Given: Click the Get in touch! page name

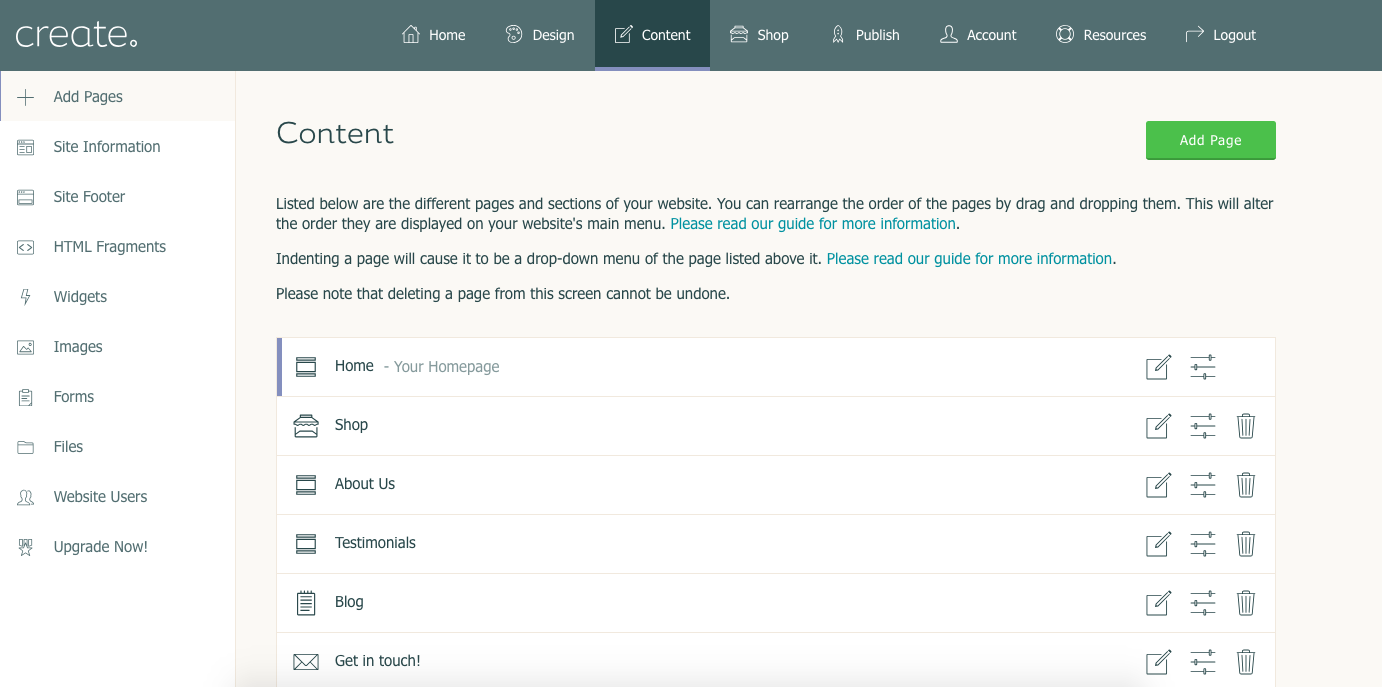Looking at the screenshot, I should (x=378, y=661).
